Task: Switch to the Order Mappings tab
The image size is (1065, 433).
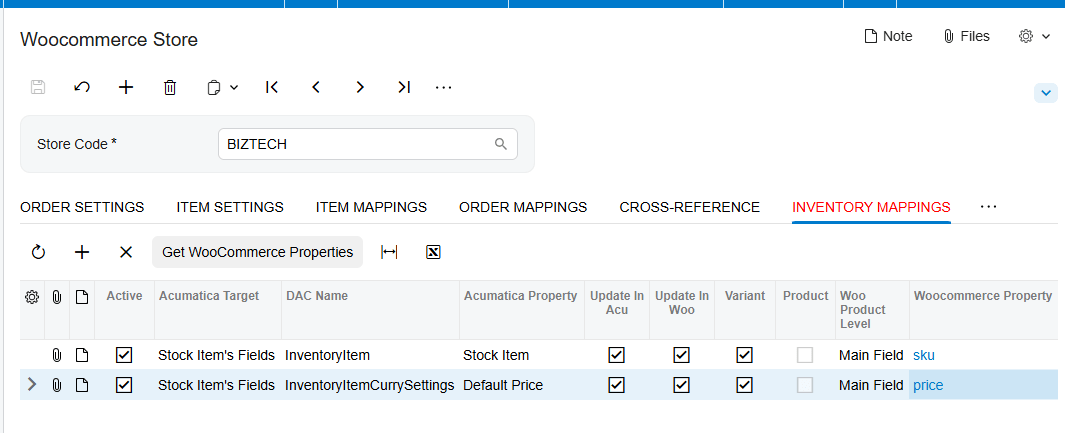Action: point(523,207)
